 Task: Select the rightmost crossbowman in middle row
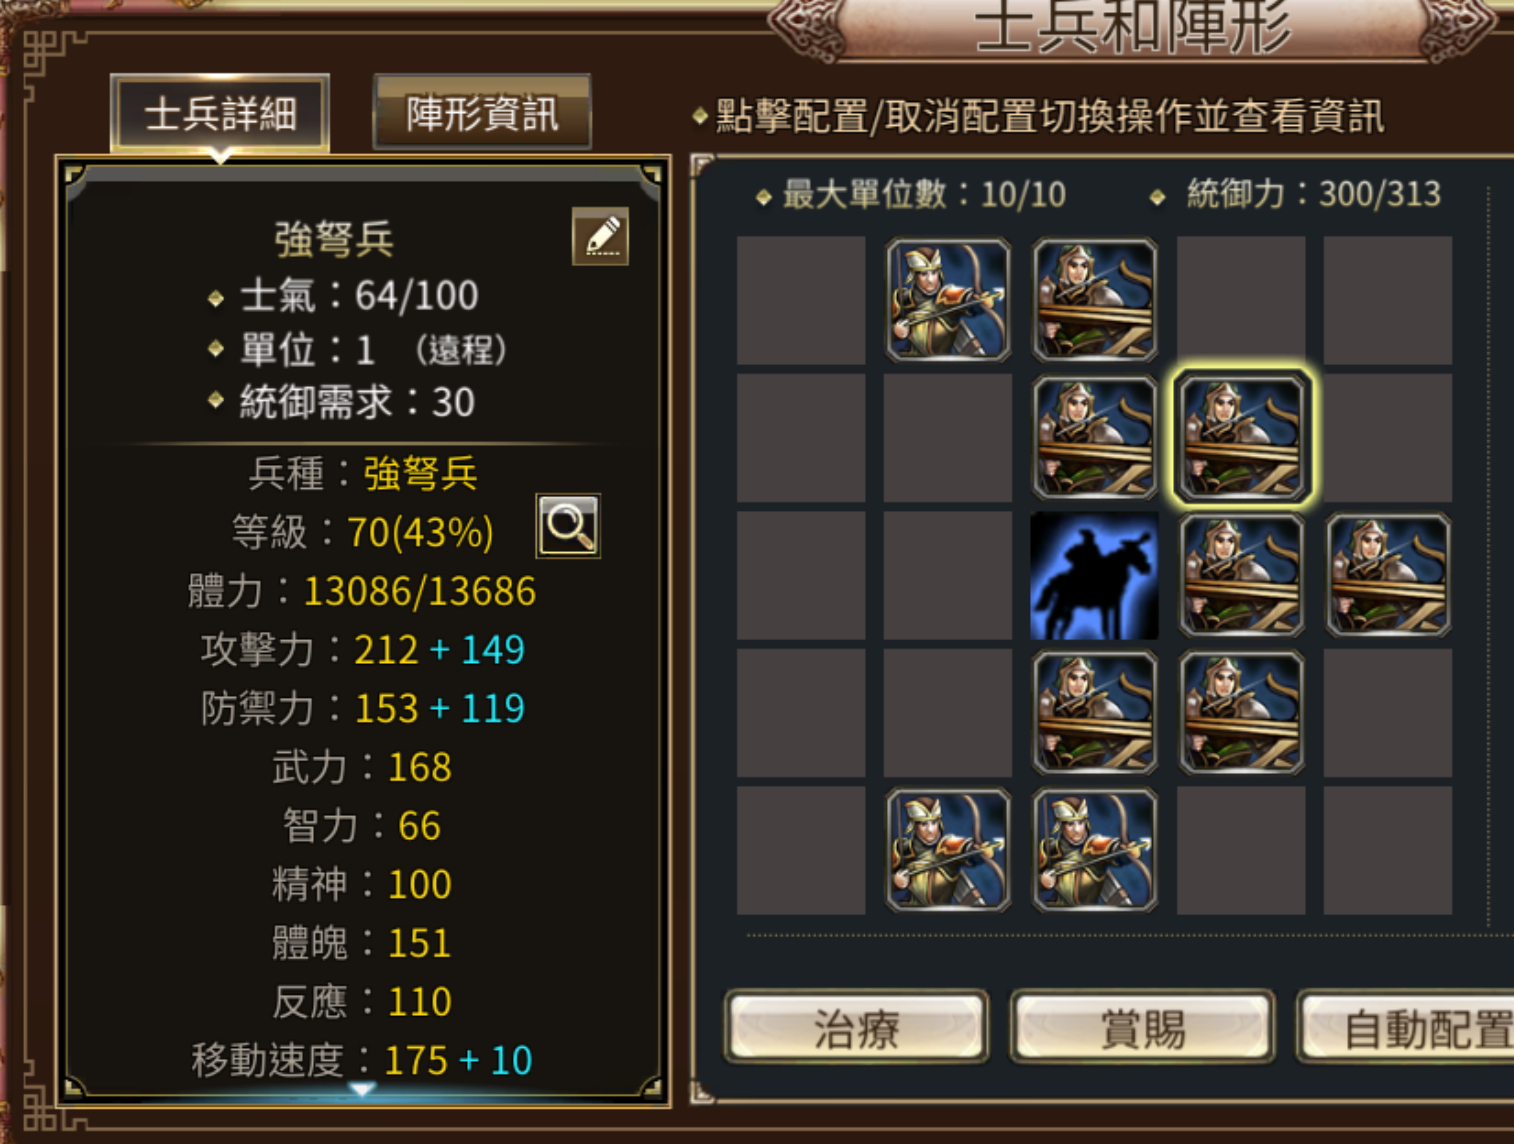(x=1388, y=575)
